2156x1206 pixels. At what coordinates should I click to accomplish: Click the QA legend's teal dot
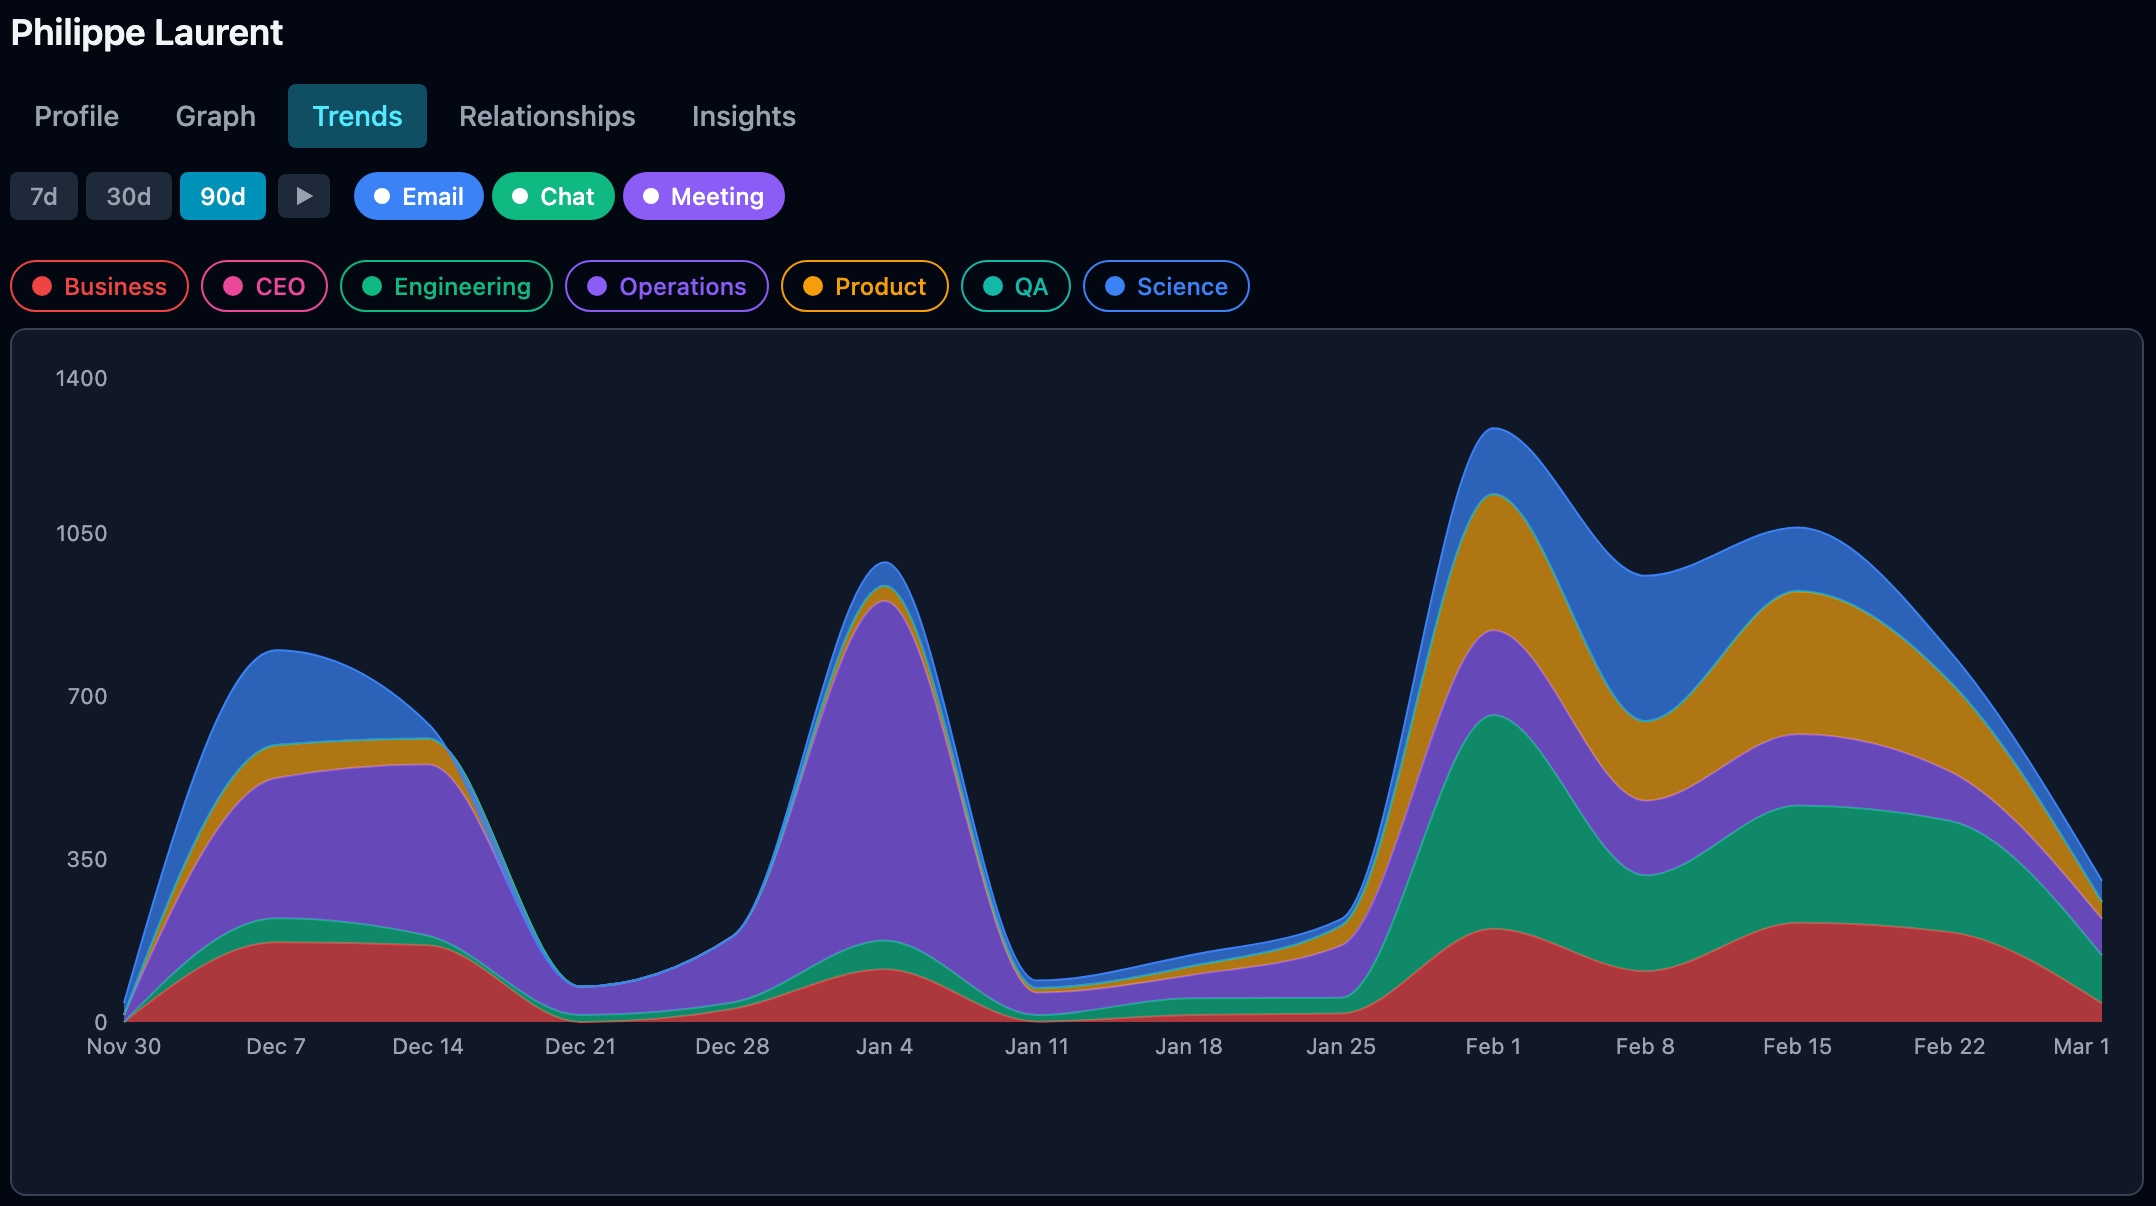tap(992, 286)
